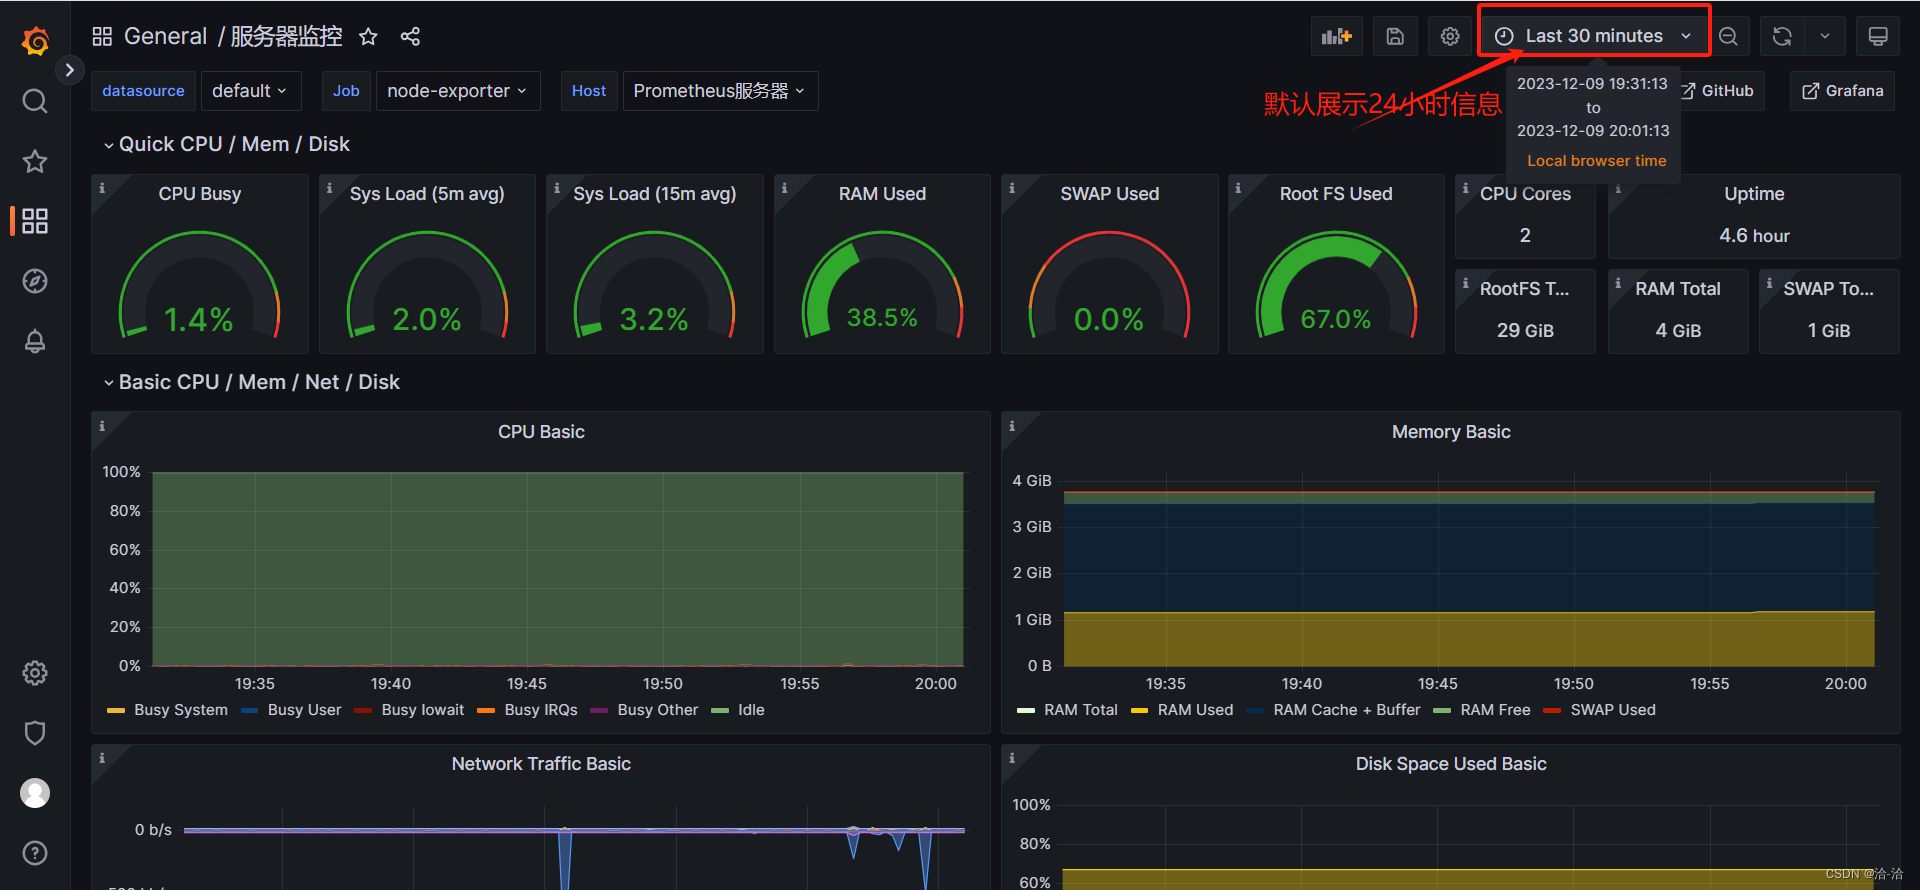Click the Add panel toolbar icon
This screenshot has height=890, width=1920.
(x=1337, y=37)
